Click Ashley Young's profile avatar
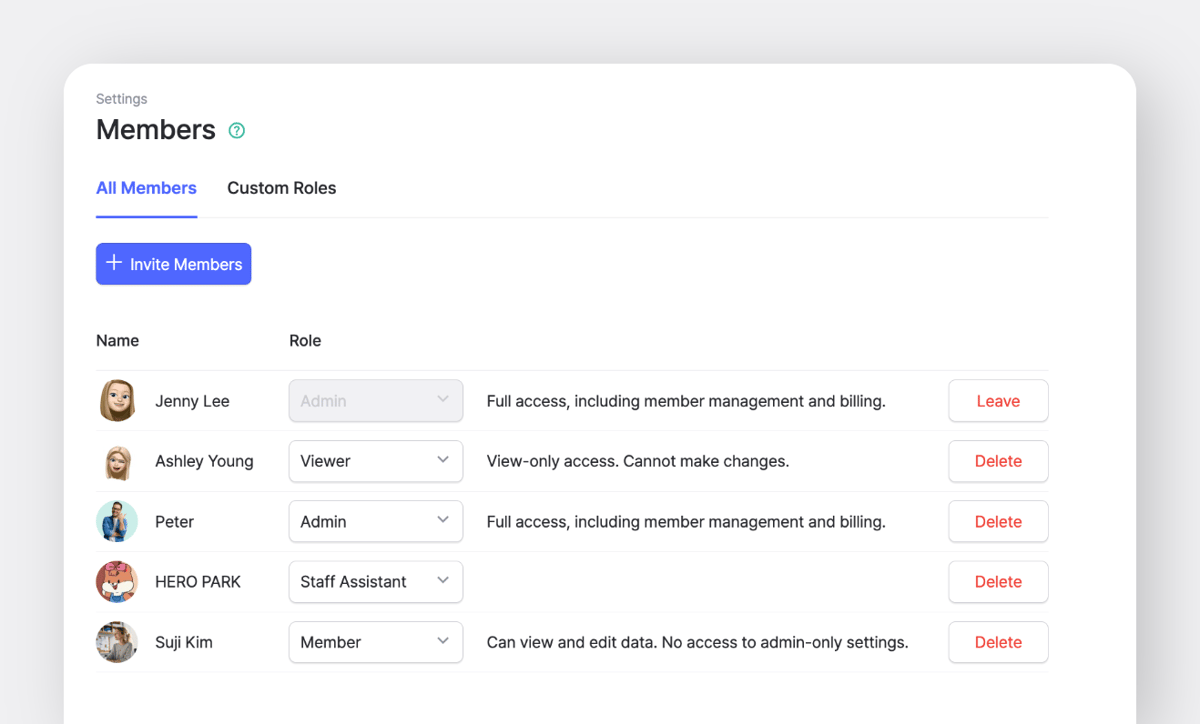1200x724 pixels. 117,461
